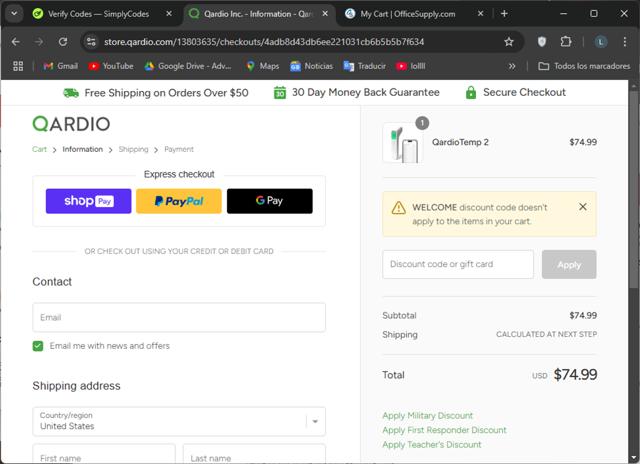Click the scrollbar down arrow
Screen dimensions: 640x464
tap(633, 458)
